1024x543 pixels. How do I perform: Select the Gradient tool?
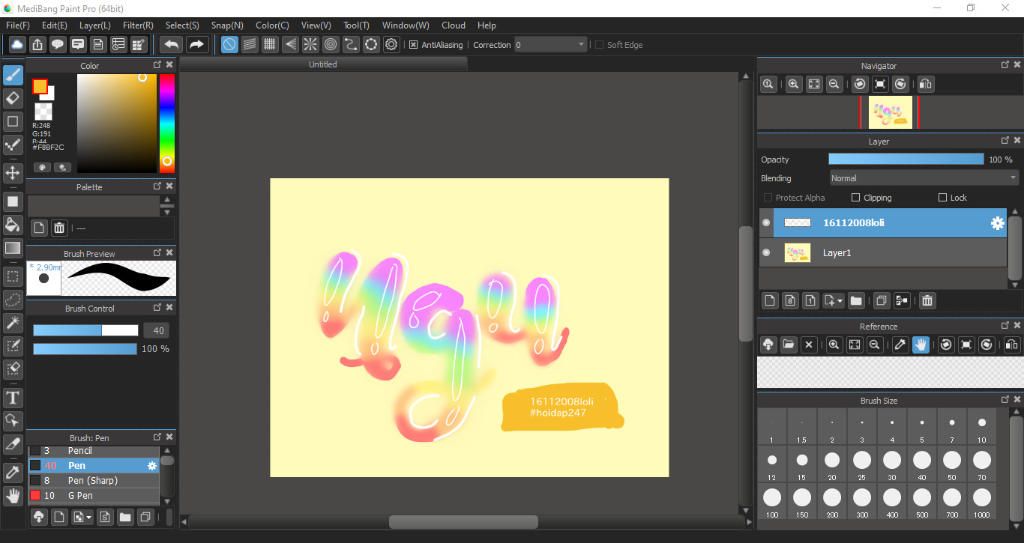[x=12, y=248]
